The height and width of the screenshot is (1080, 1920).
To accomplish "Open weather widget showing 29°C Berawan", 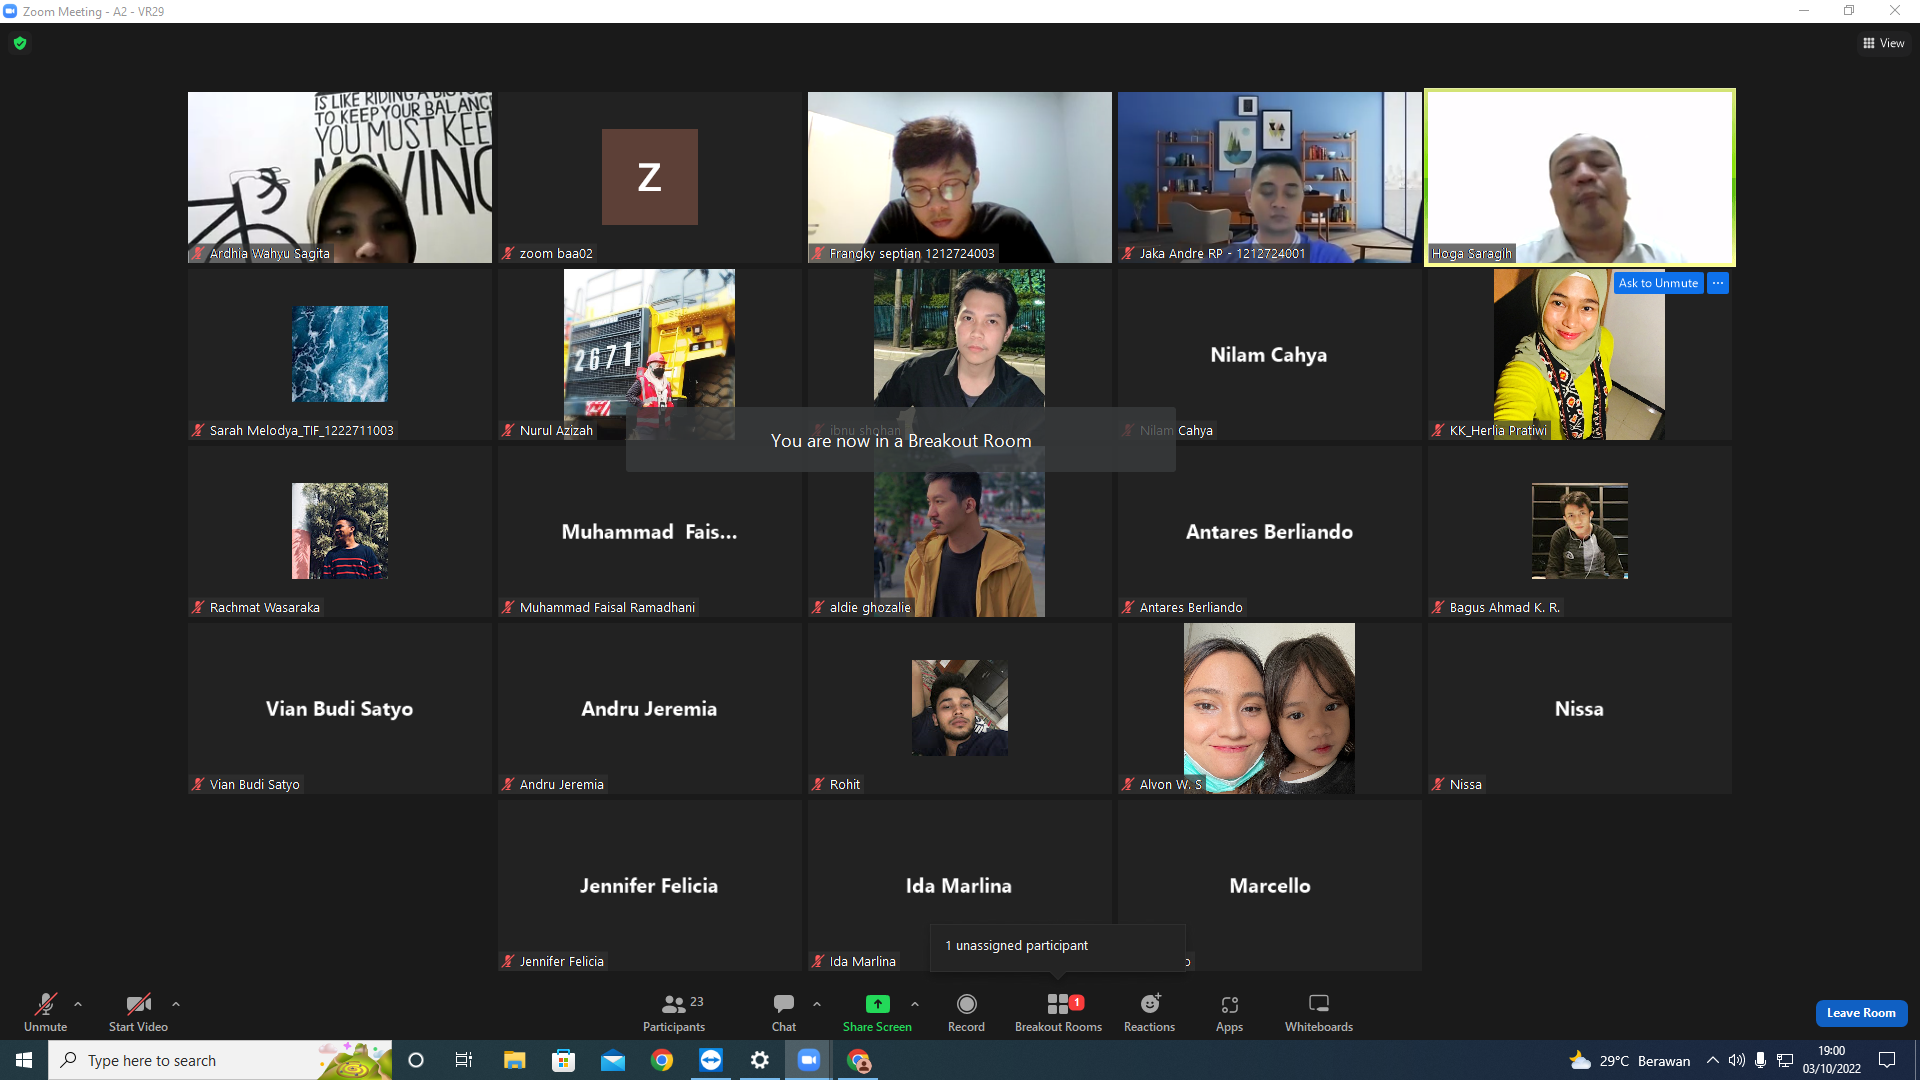I will click(1630, 1060).
